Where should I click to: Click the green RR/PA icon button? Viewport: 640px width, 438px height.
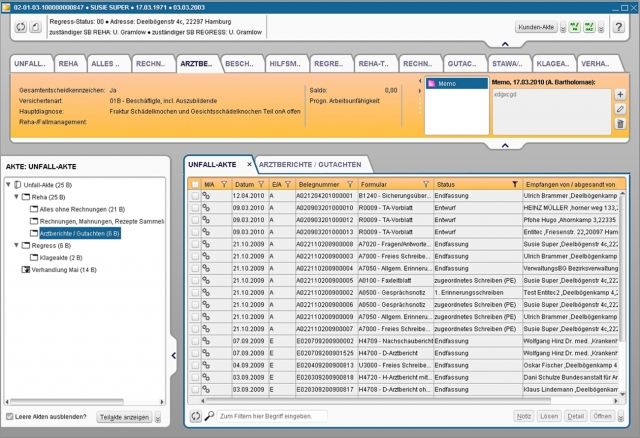point(575,27)
